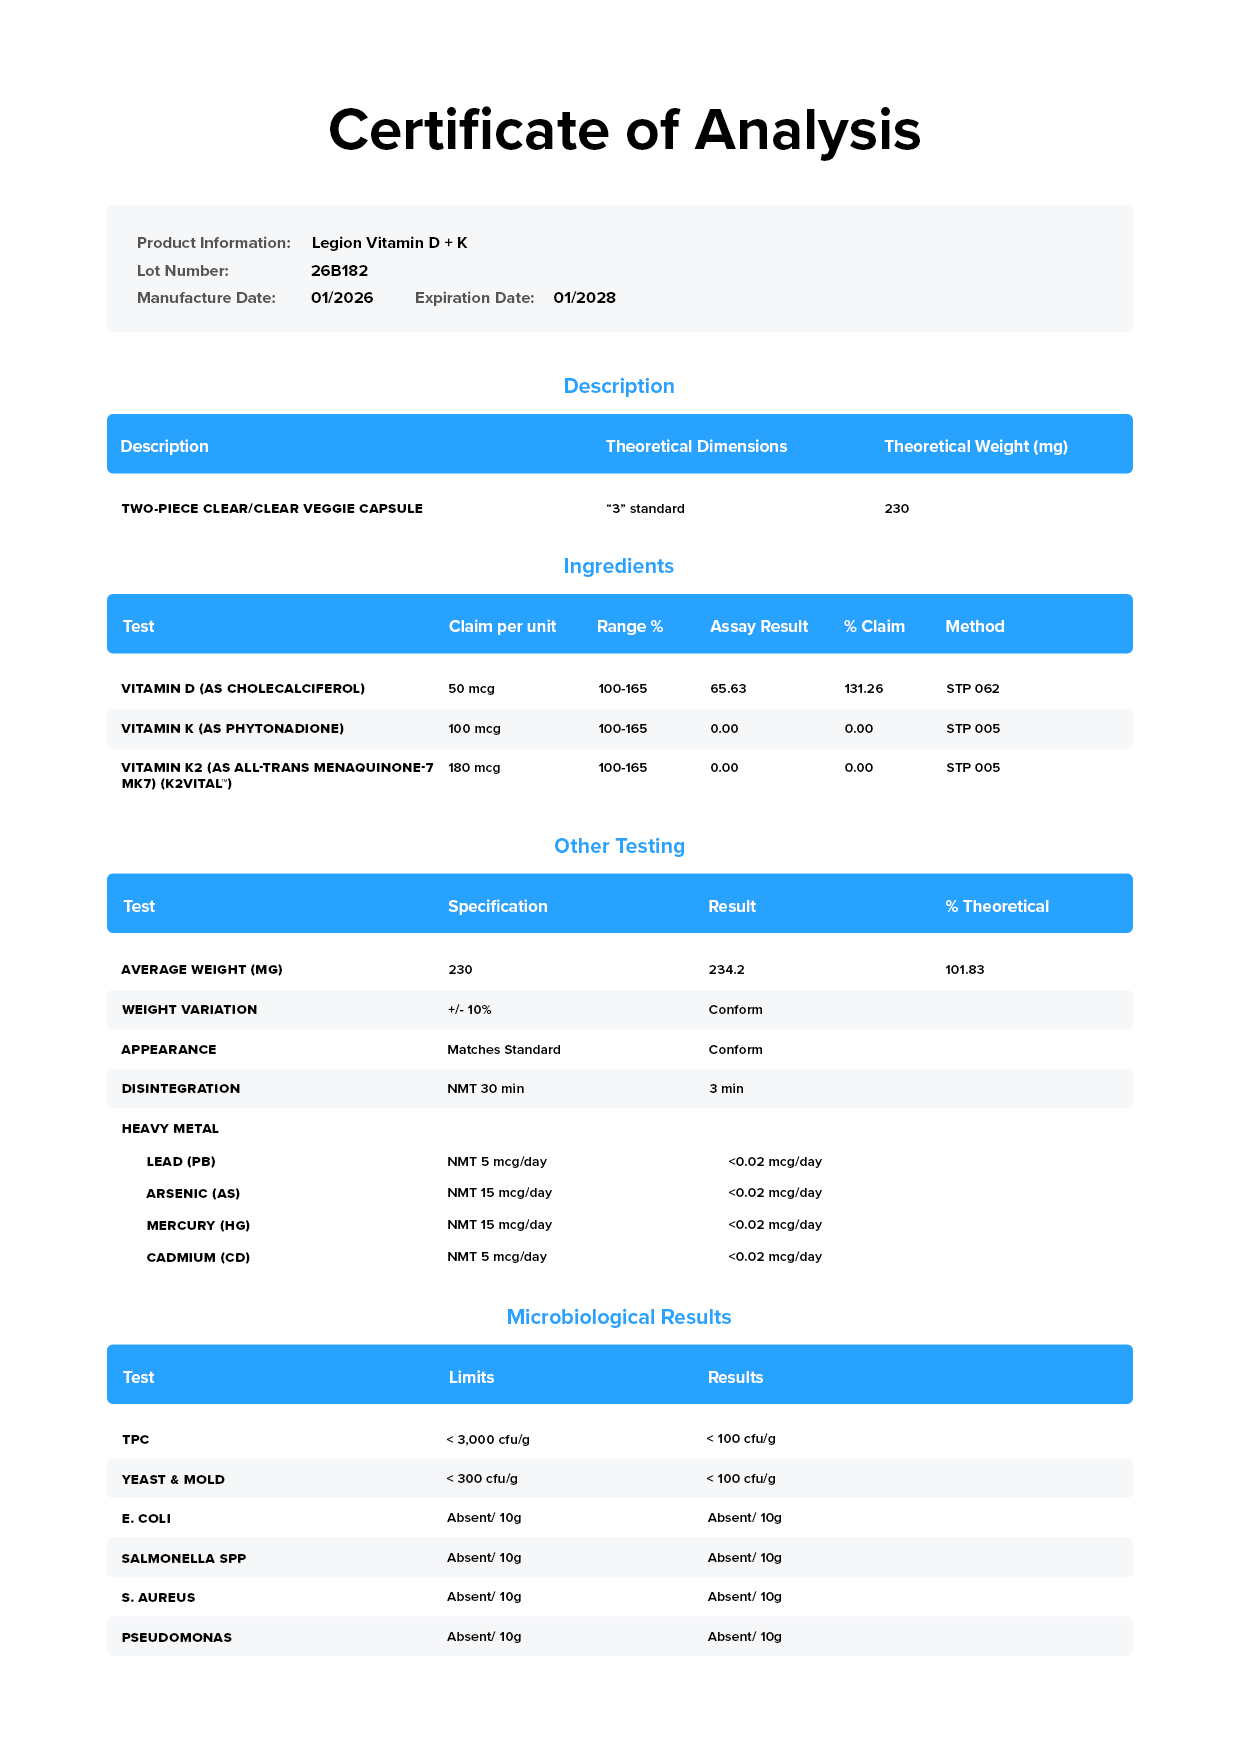Click the Other Testing section heading
Image resolution: width=1240 pixels, height=1754 pixels.
coord(619,846)
